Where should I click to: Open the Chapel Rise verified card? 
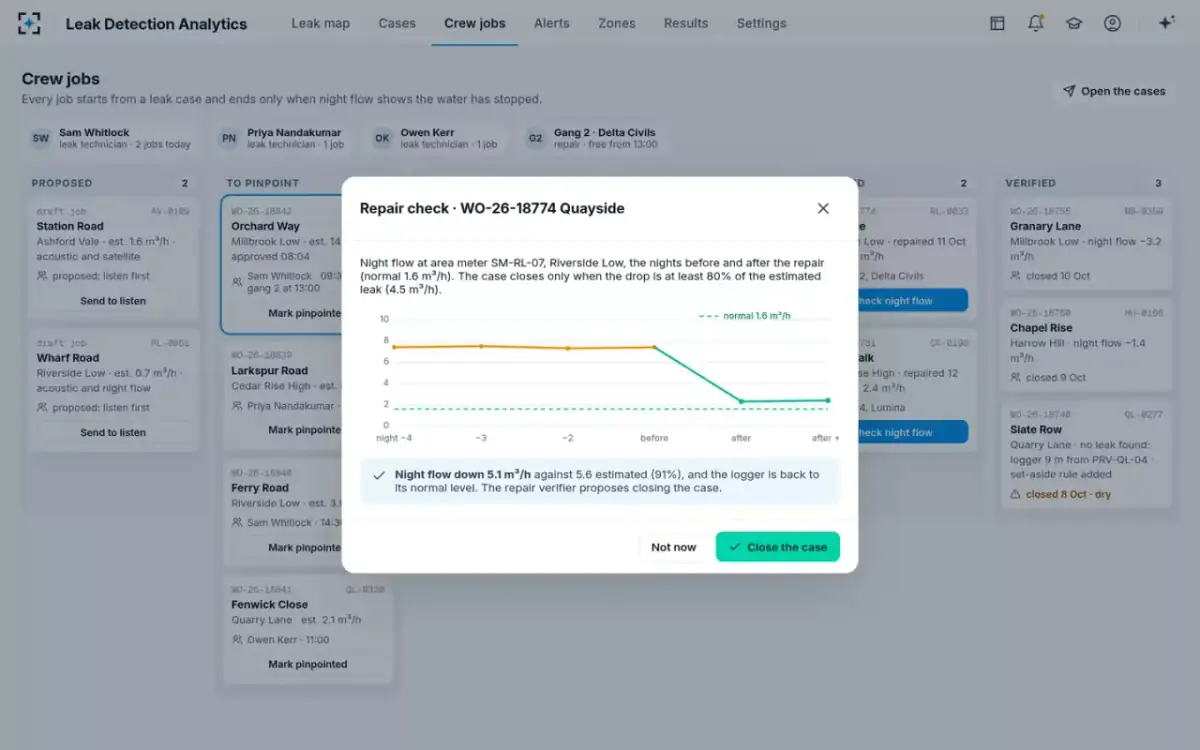click(1087, 345)
